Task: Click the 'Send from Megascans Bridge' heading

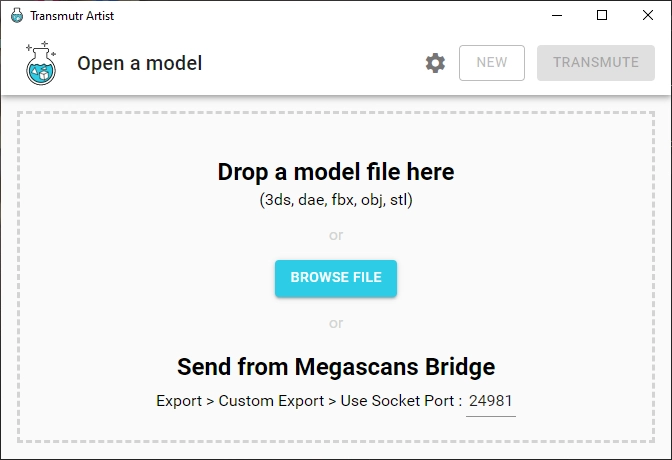Action: click(x=336, y=367)
